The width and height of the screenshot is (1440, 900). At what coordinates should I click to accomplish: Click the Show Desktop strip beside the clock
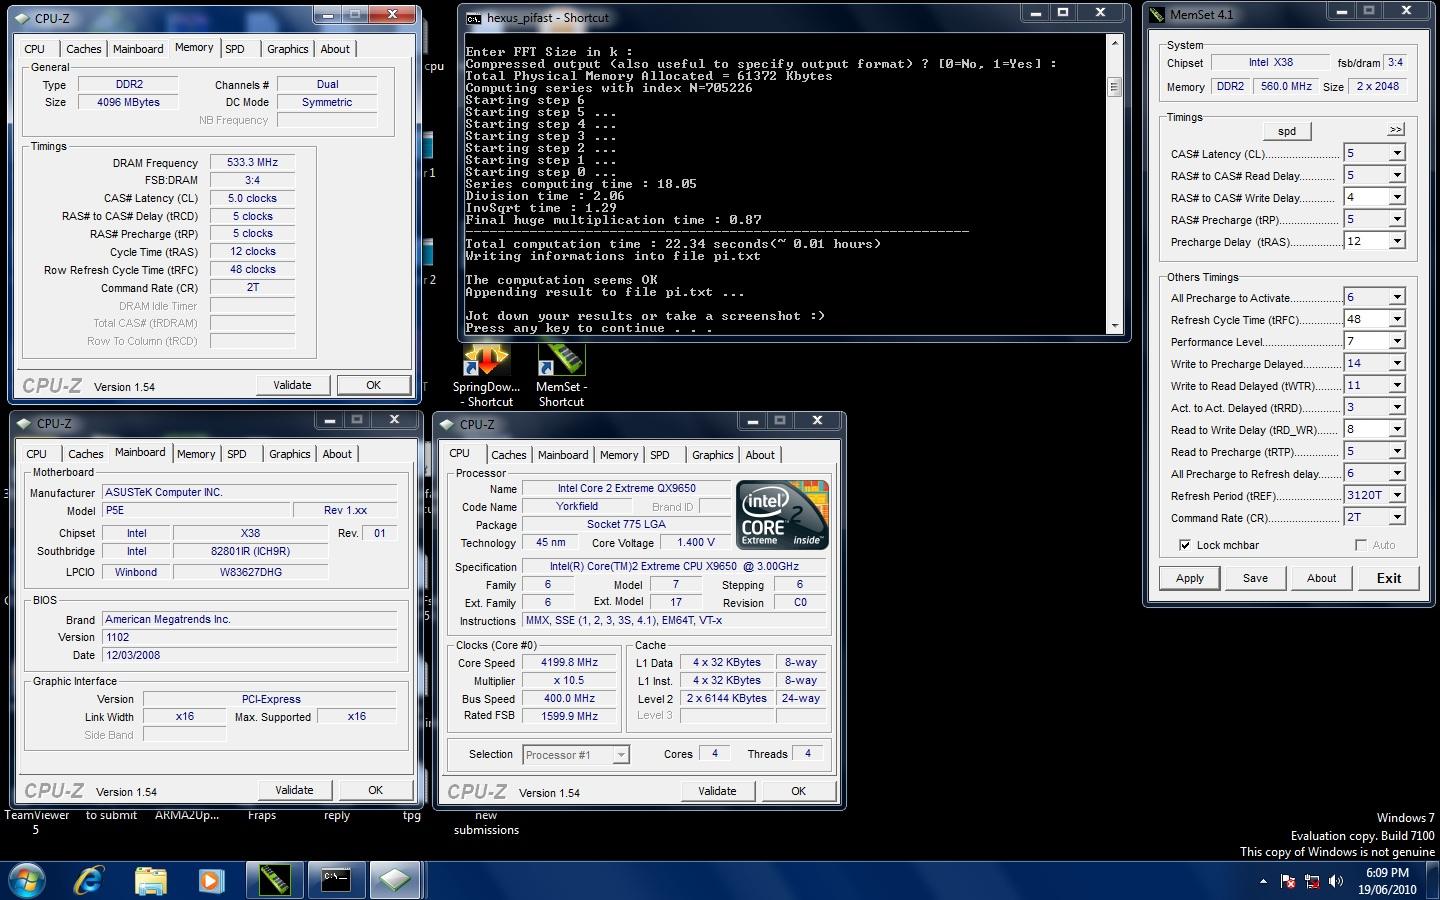pos(1433,881)
